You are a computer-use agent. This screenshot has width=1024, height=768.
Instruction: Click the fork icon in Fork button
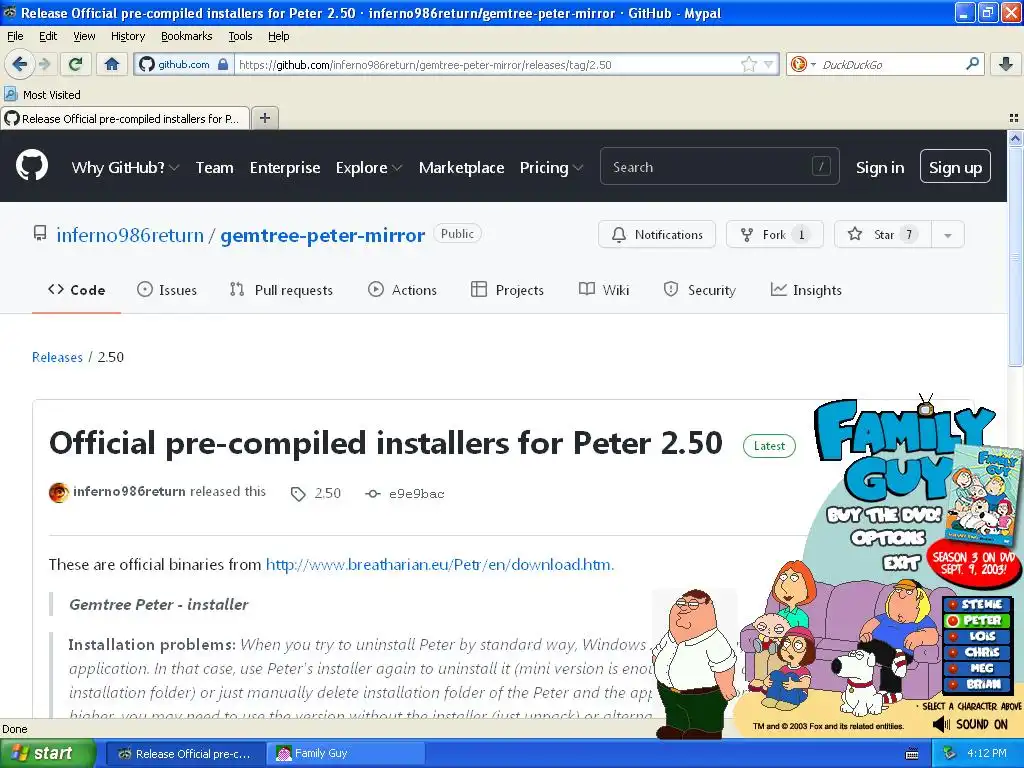point(746,234)
